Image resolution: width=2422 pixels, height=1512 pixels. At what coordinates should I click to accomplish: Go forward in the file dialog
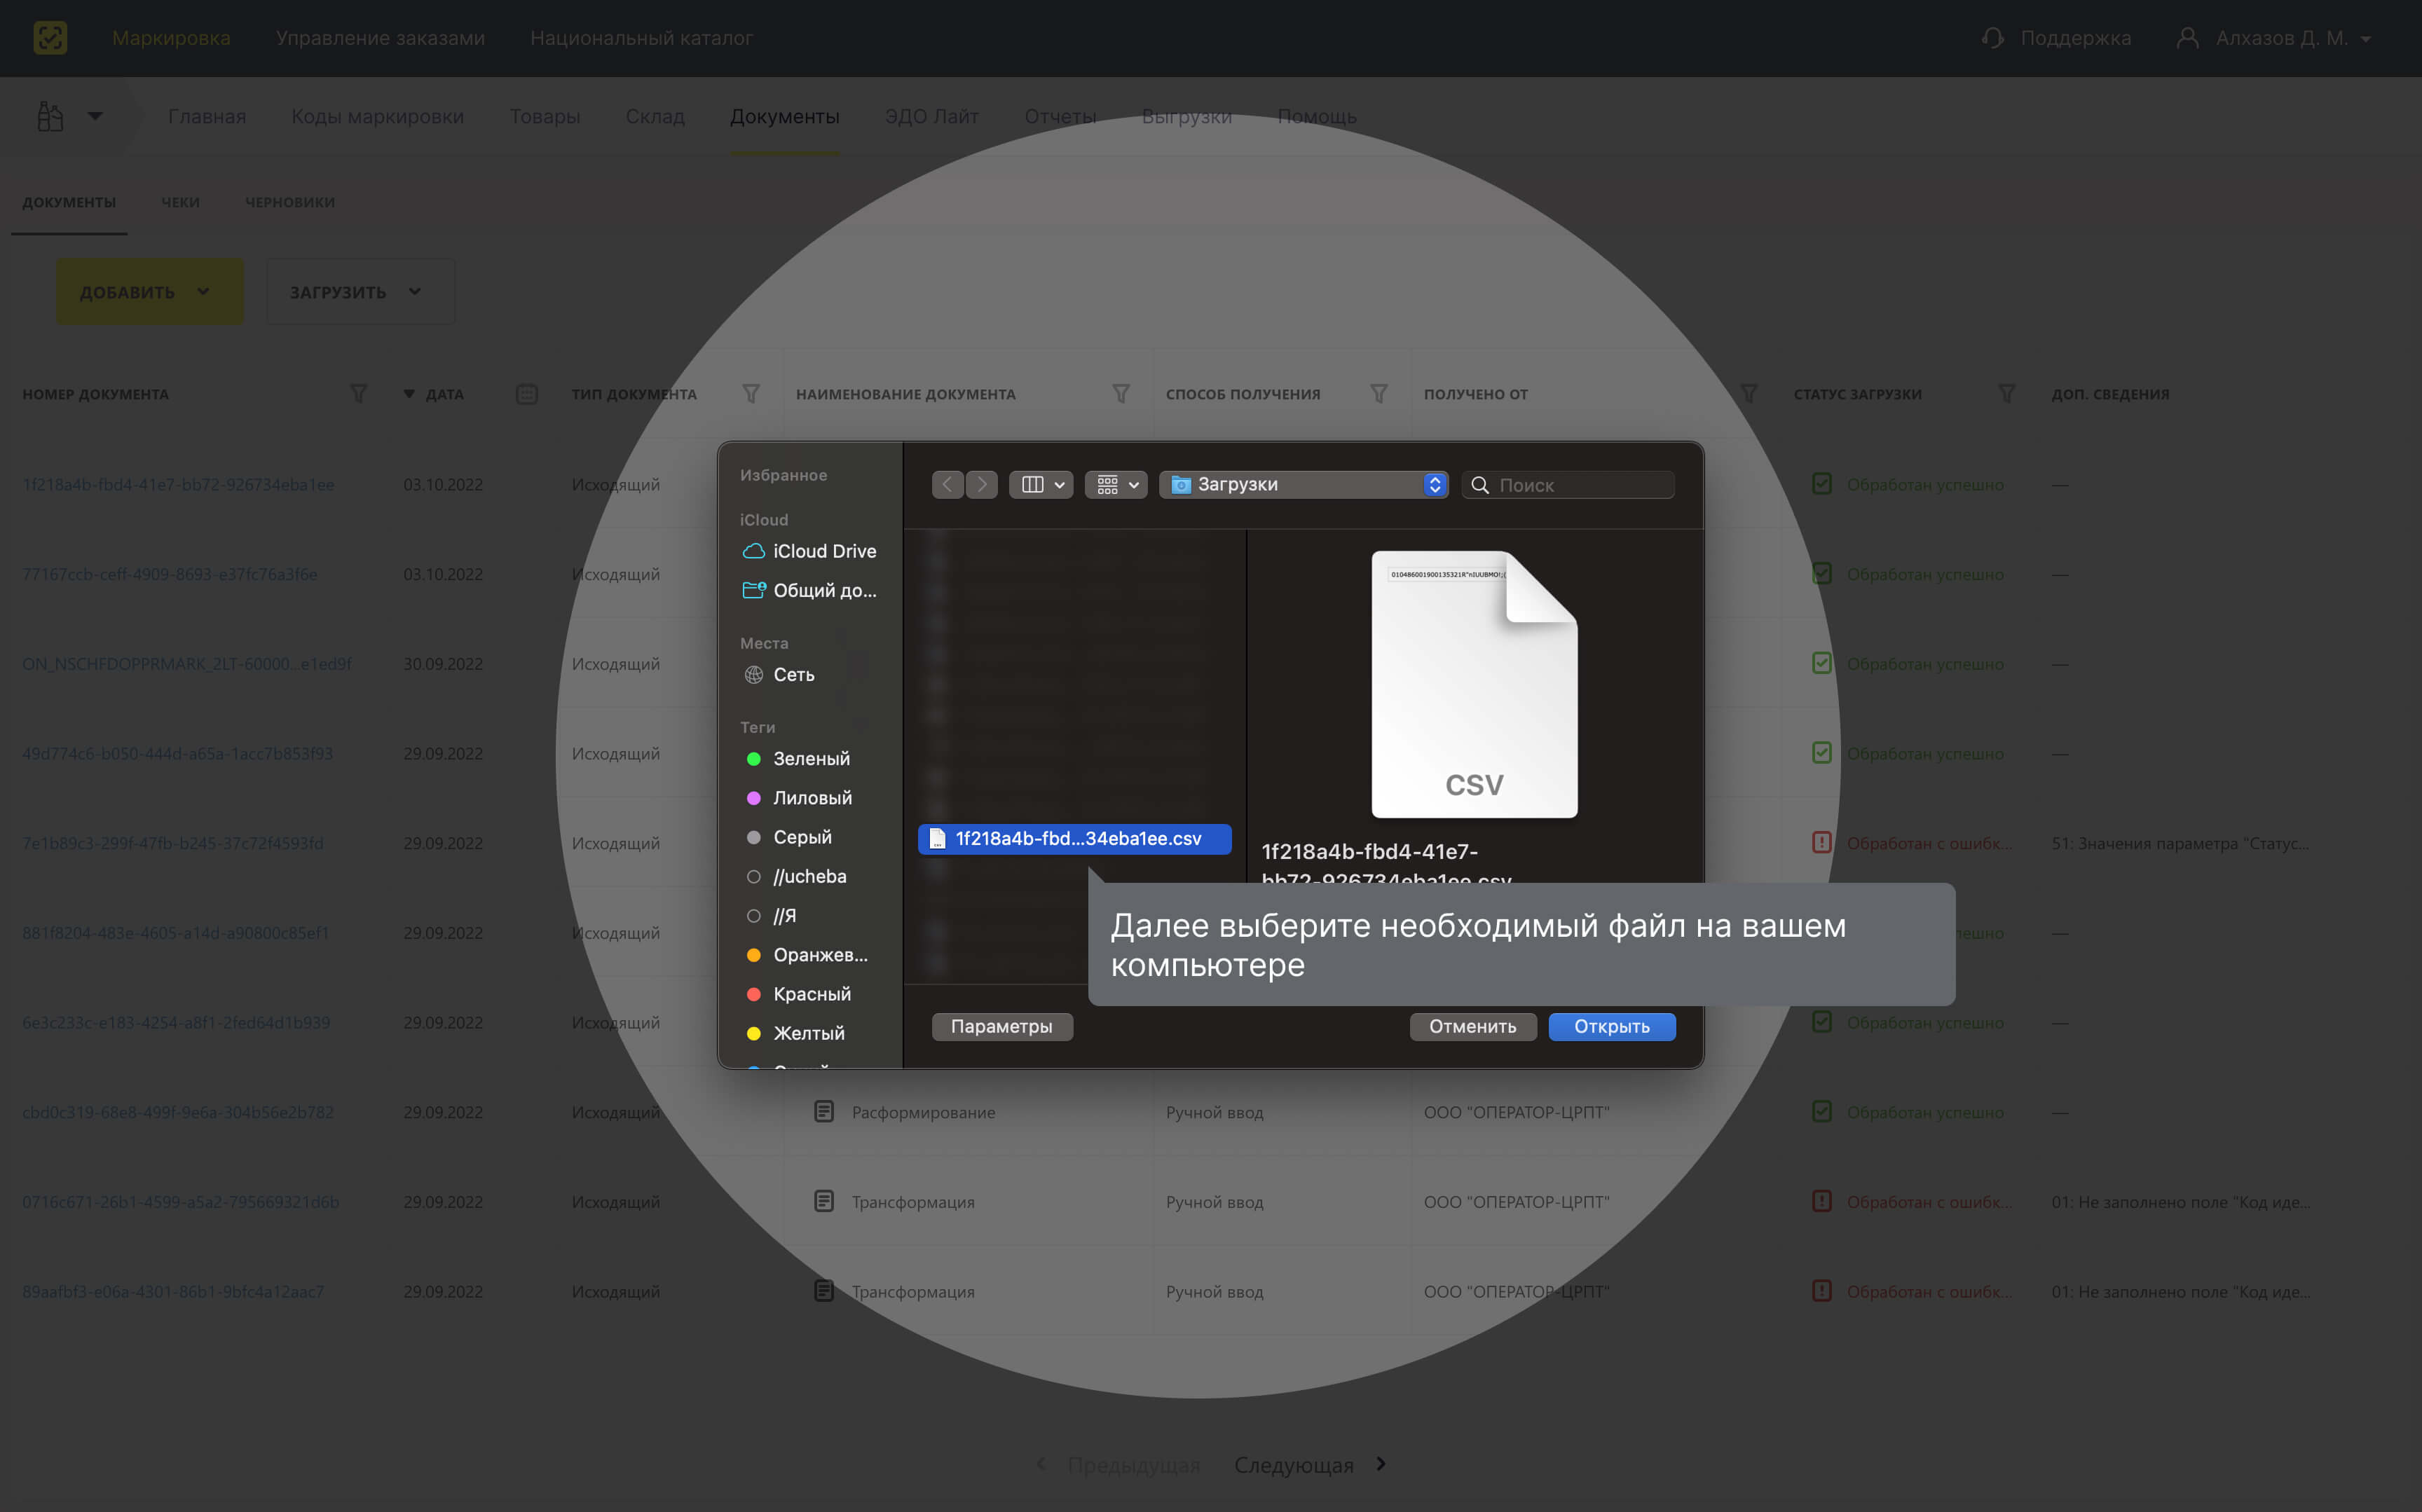[x=982, y=484]
